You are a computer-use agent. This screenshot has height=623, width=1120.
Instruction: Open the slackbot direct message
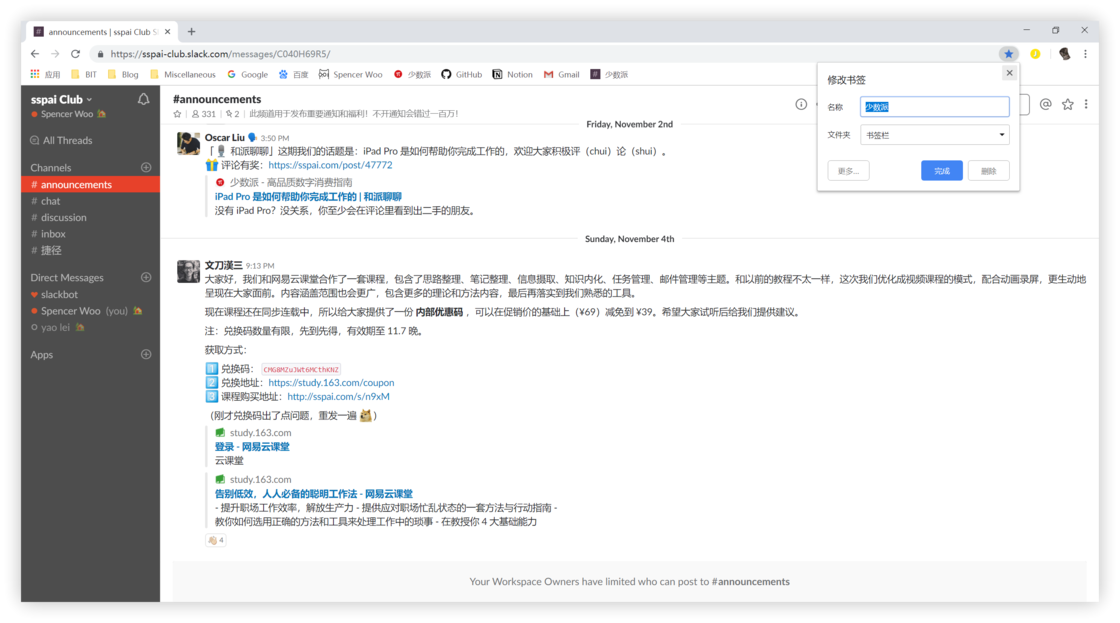(x=91, y=294)
